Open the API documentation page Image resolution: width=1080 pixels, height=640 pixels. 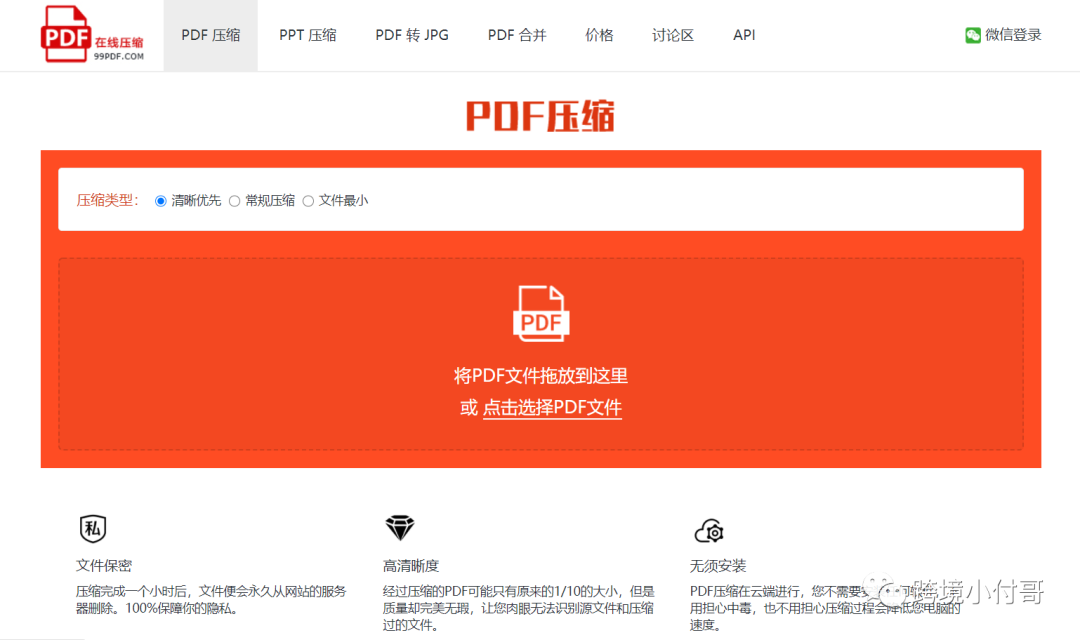click(x=744, y=34)
